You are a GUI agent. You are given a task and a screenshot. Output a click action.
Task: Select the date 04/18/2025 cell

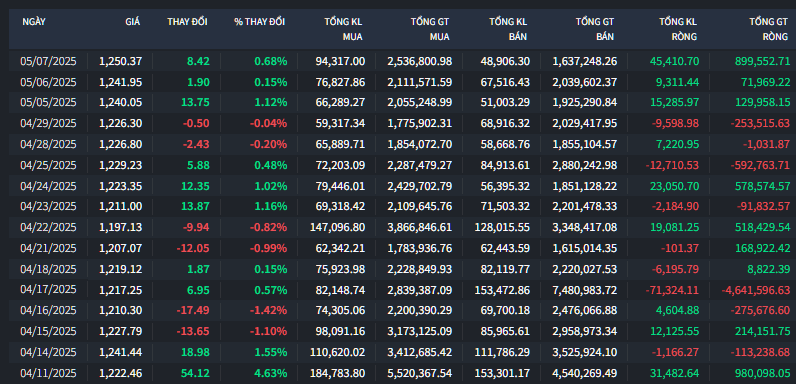click(x=48, y=269)
